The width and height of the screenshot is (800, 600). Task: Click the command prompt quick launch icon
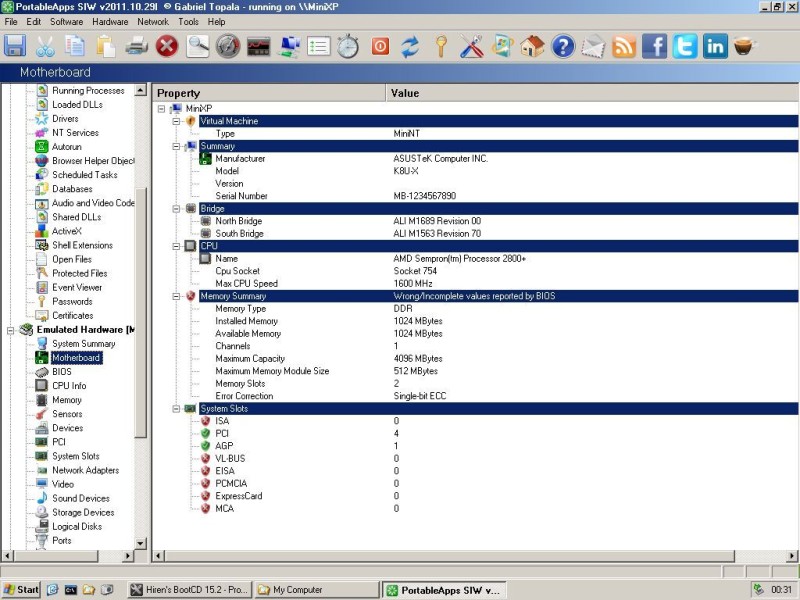click(70, 590)
